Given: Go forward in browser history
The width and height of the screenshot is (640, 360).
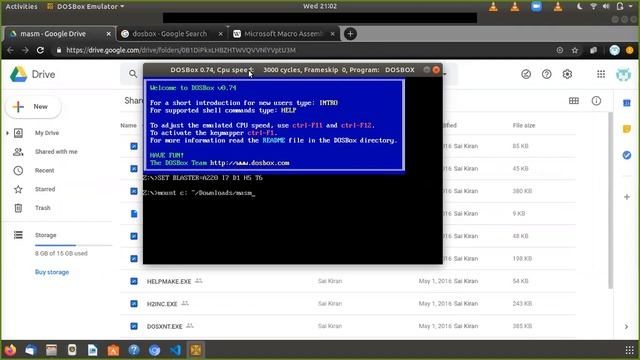Looking at the screenshot, I should coord(25,50).
